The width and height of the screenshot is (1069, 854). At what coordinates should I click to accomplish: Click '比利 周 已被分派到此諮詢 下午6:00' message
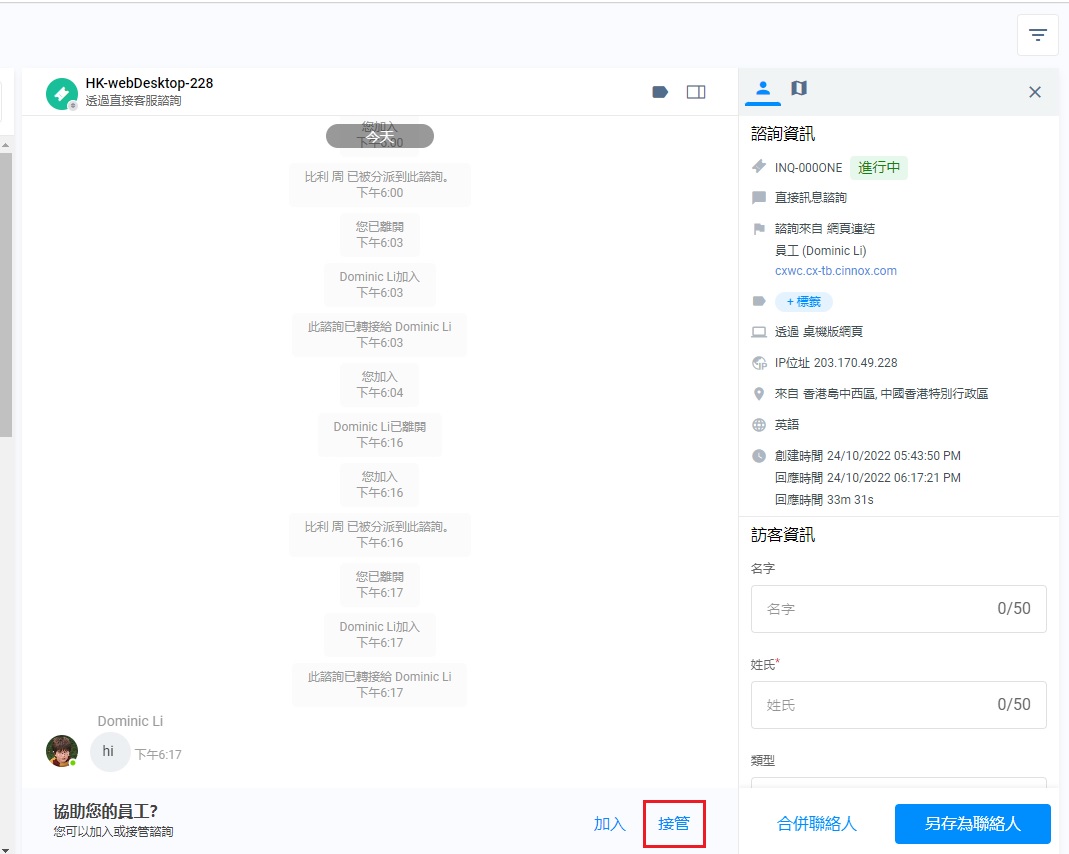380,185
